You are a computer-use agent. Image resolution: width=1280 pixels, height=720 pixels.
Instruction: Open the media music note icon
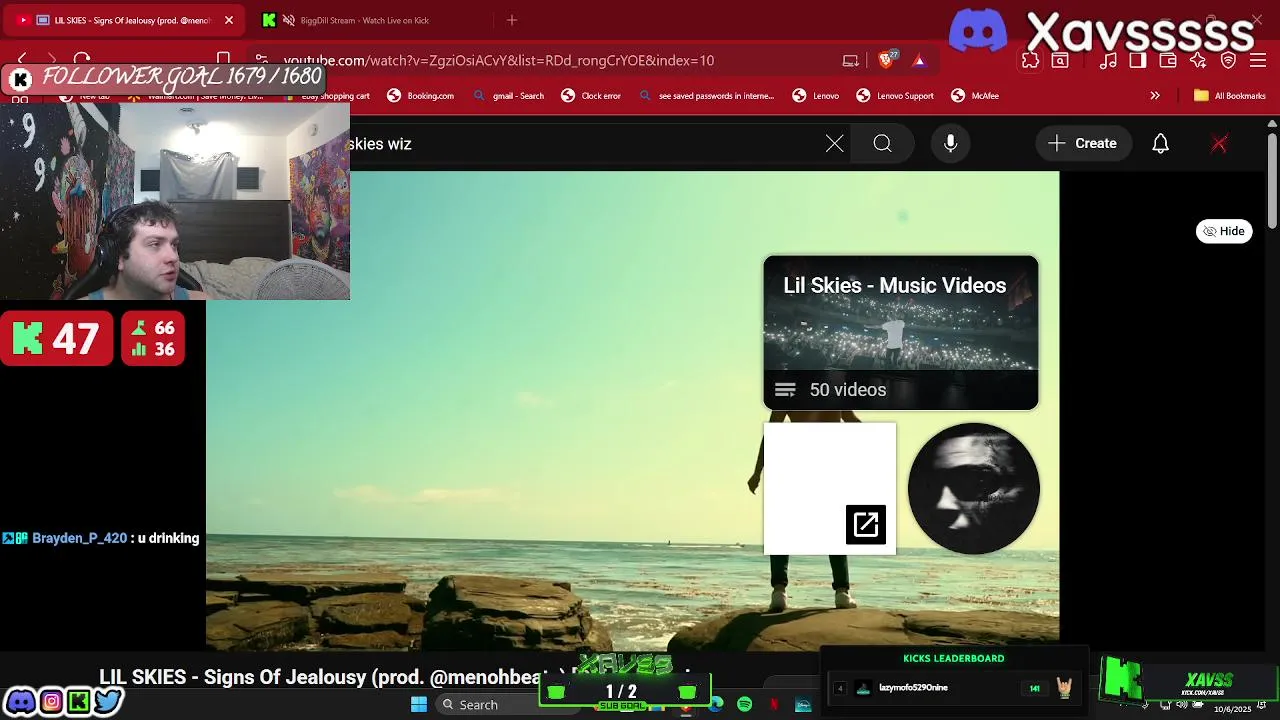click(1108, 60)
